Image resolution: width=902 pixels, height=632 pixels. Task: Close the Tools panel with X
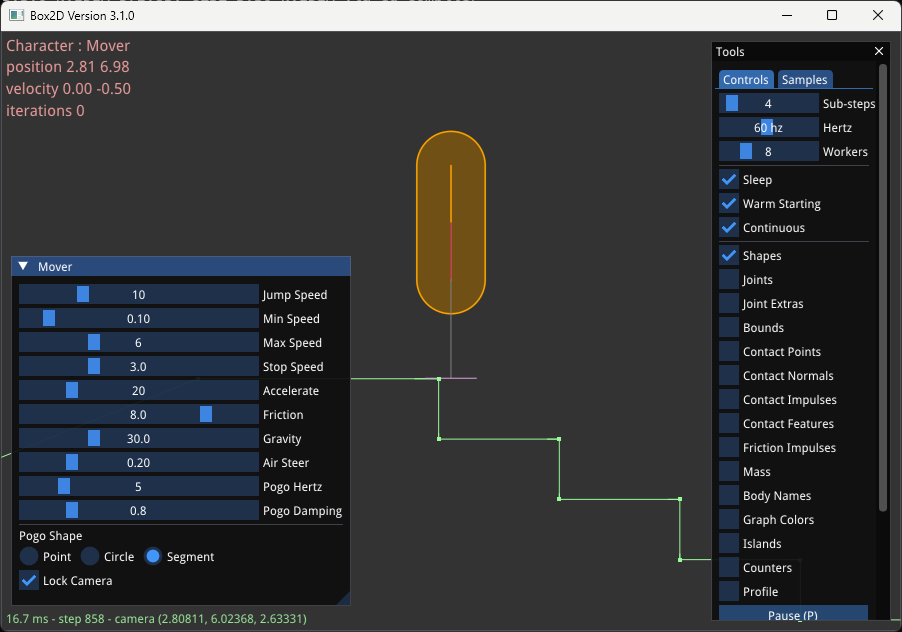(879, 52)
